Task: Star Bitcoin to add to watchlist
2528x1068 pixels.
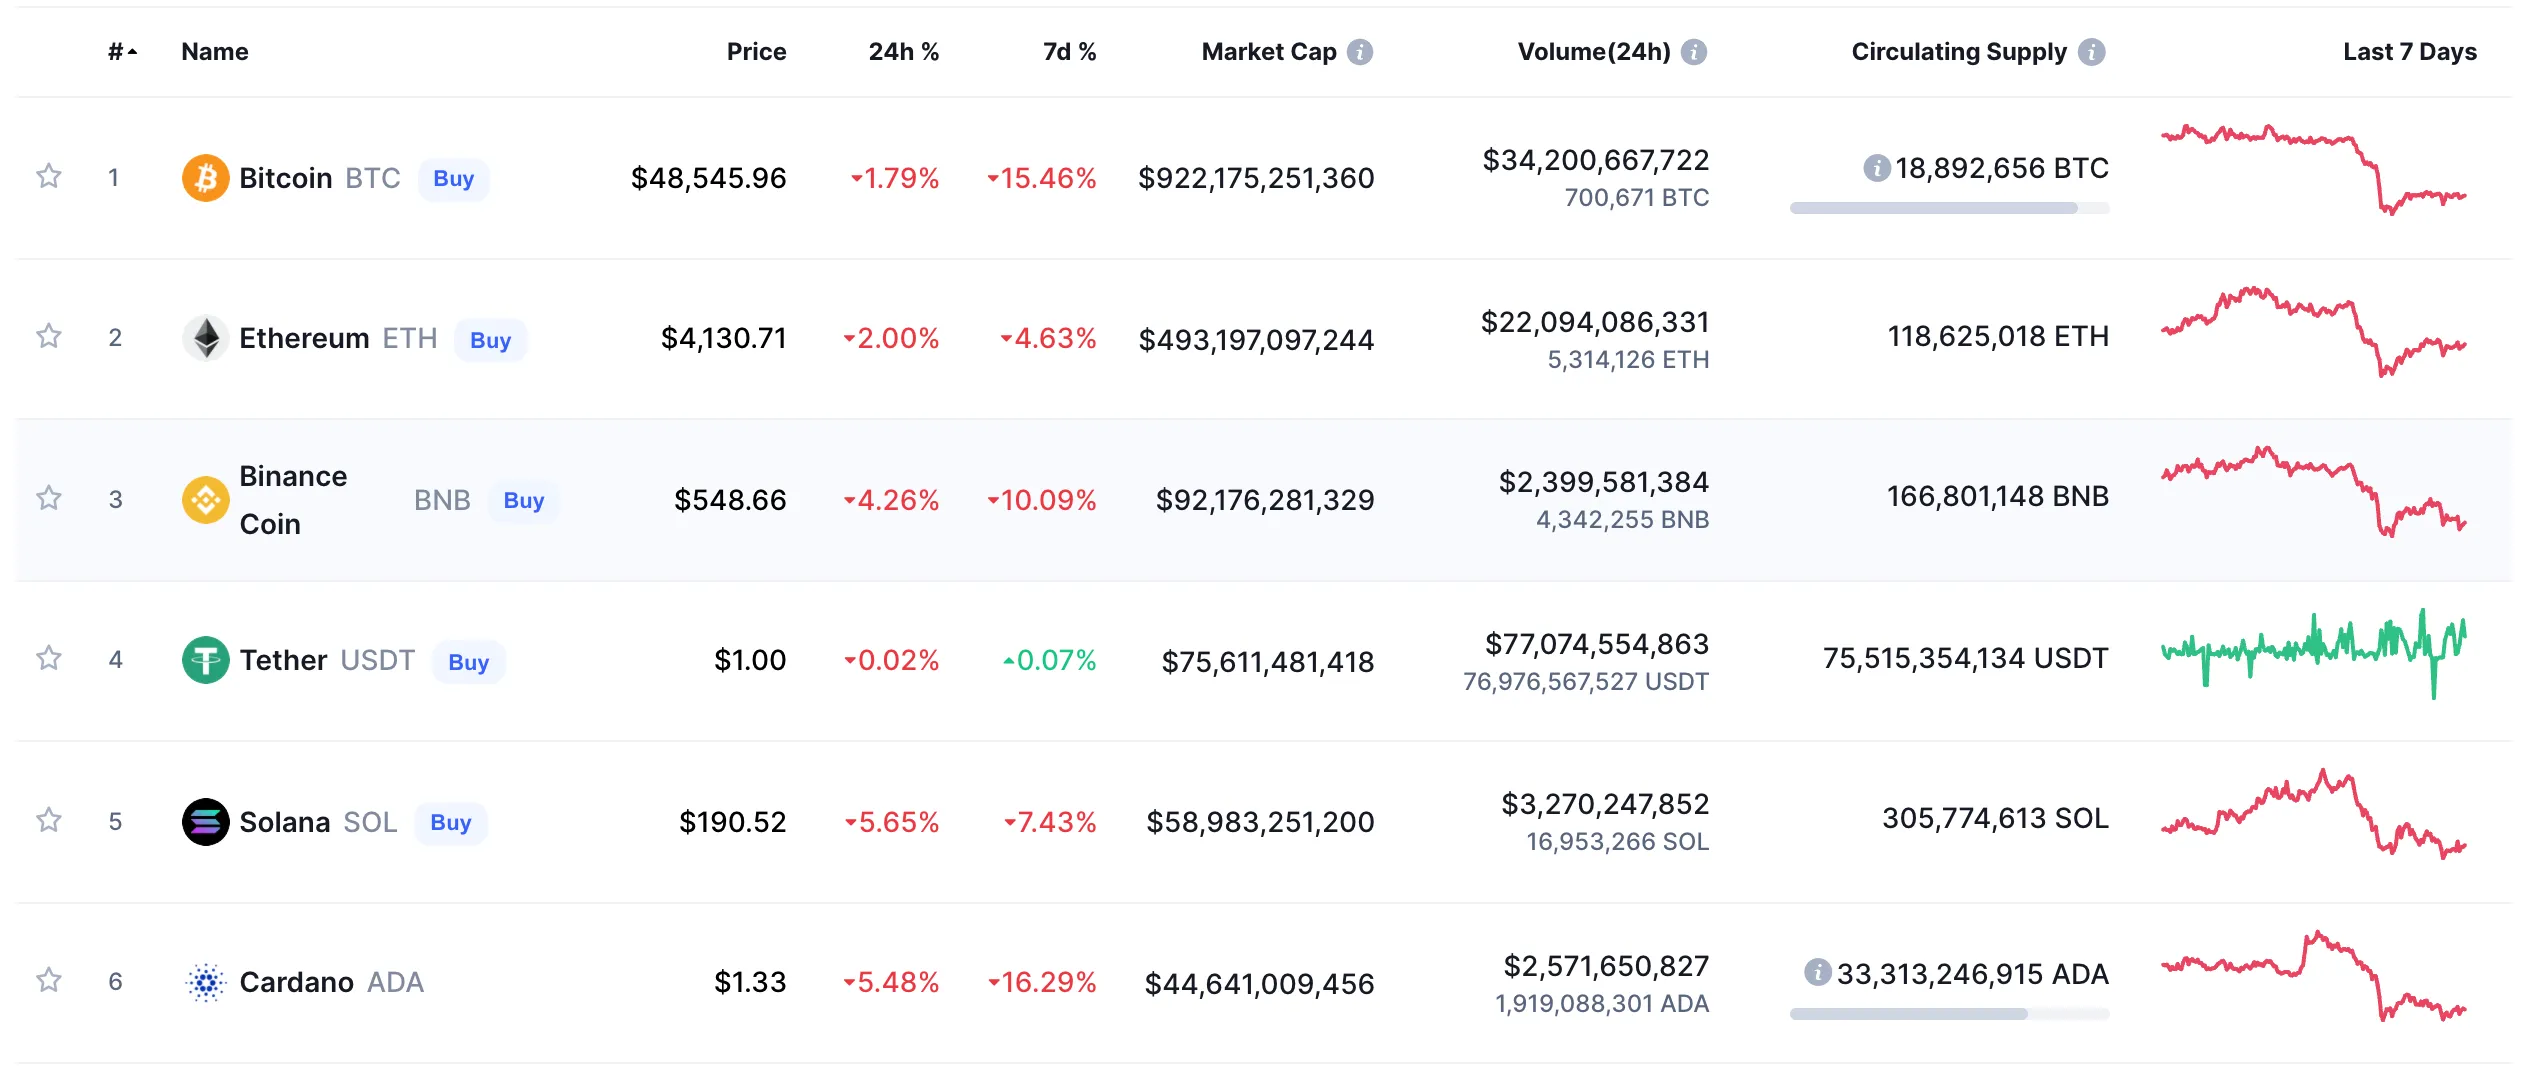Action: coord(49,177)
